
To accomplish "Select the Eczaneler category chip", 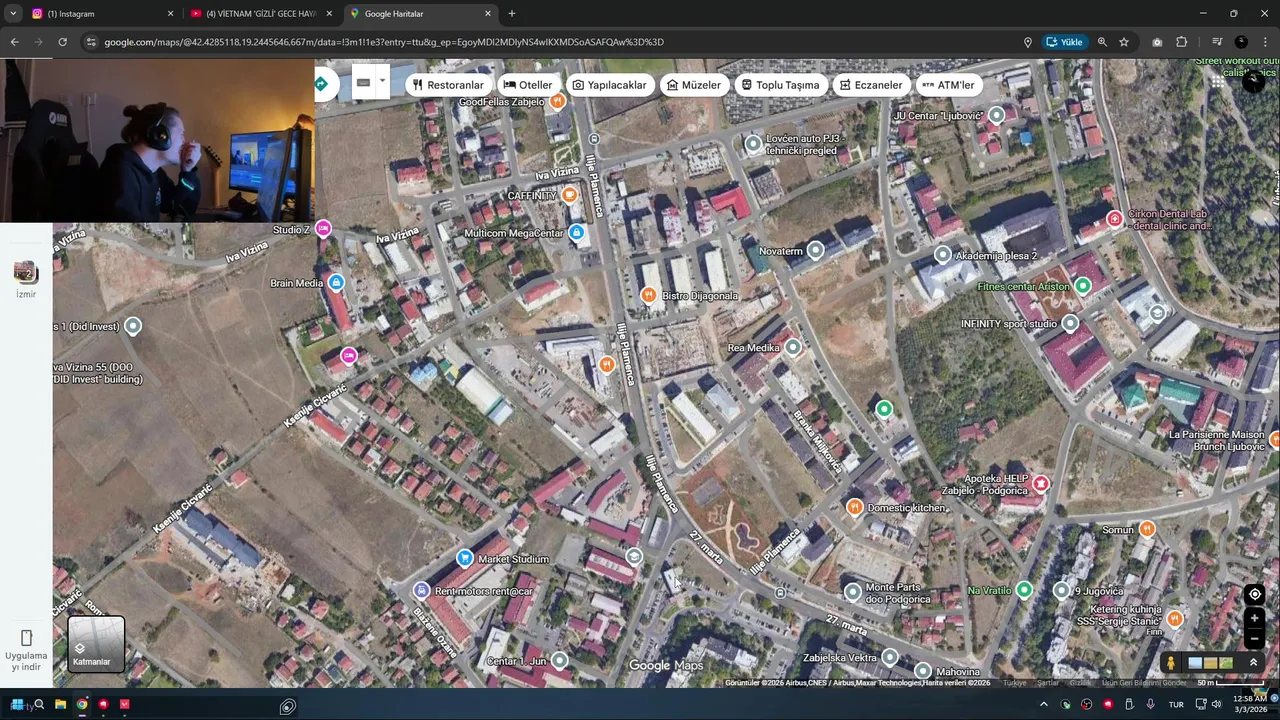I will (870, 85).
